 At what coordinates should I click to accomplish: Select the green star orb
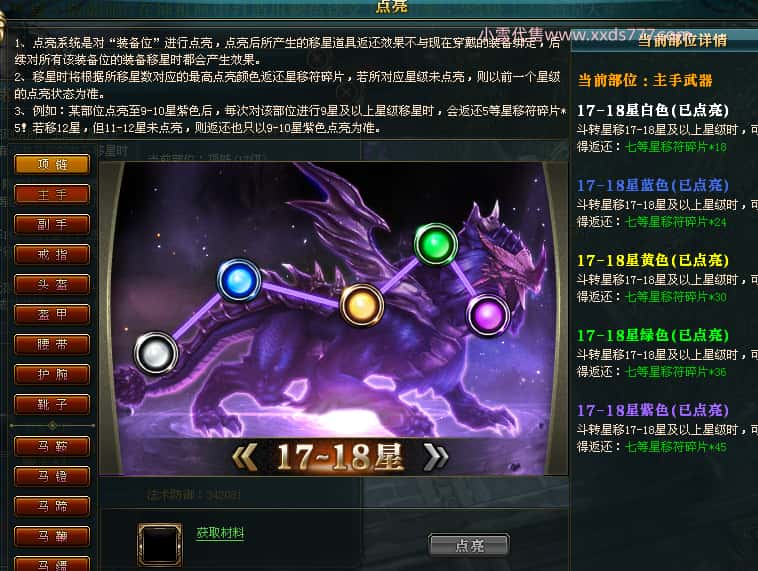click(x=436, y=244)
